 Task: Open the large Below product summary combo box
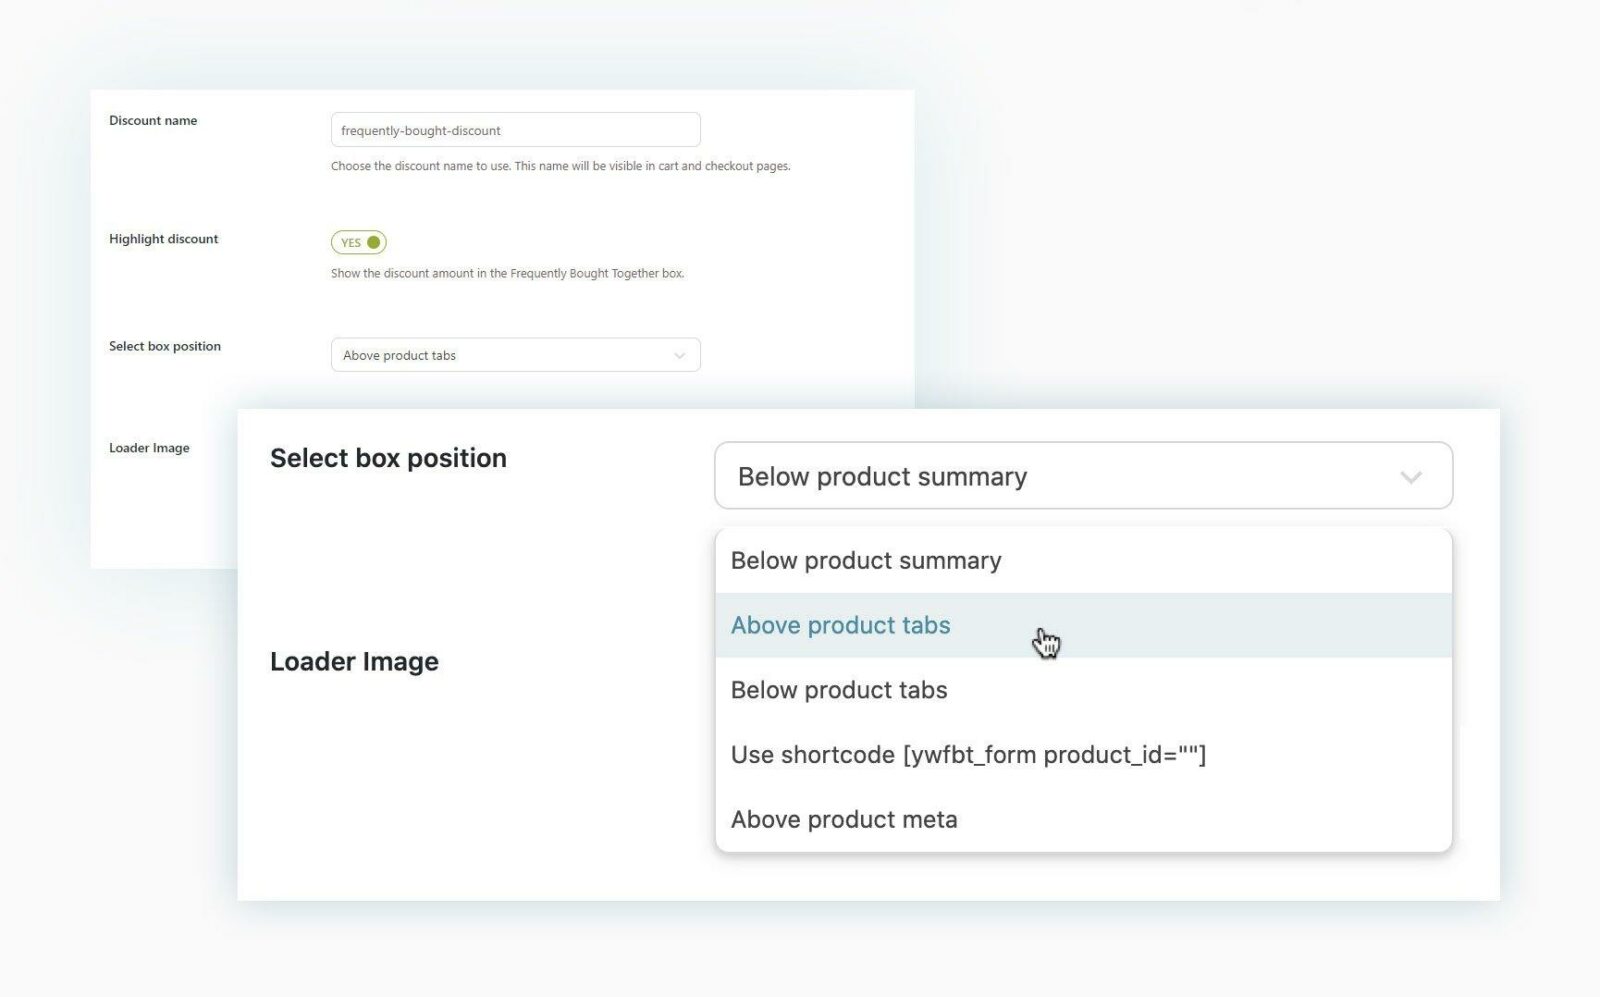[x=1083, y=476]
